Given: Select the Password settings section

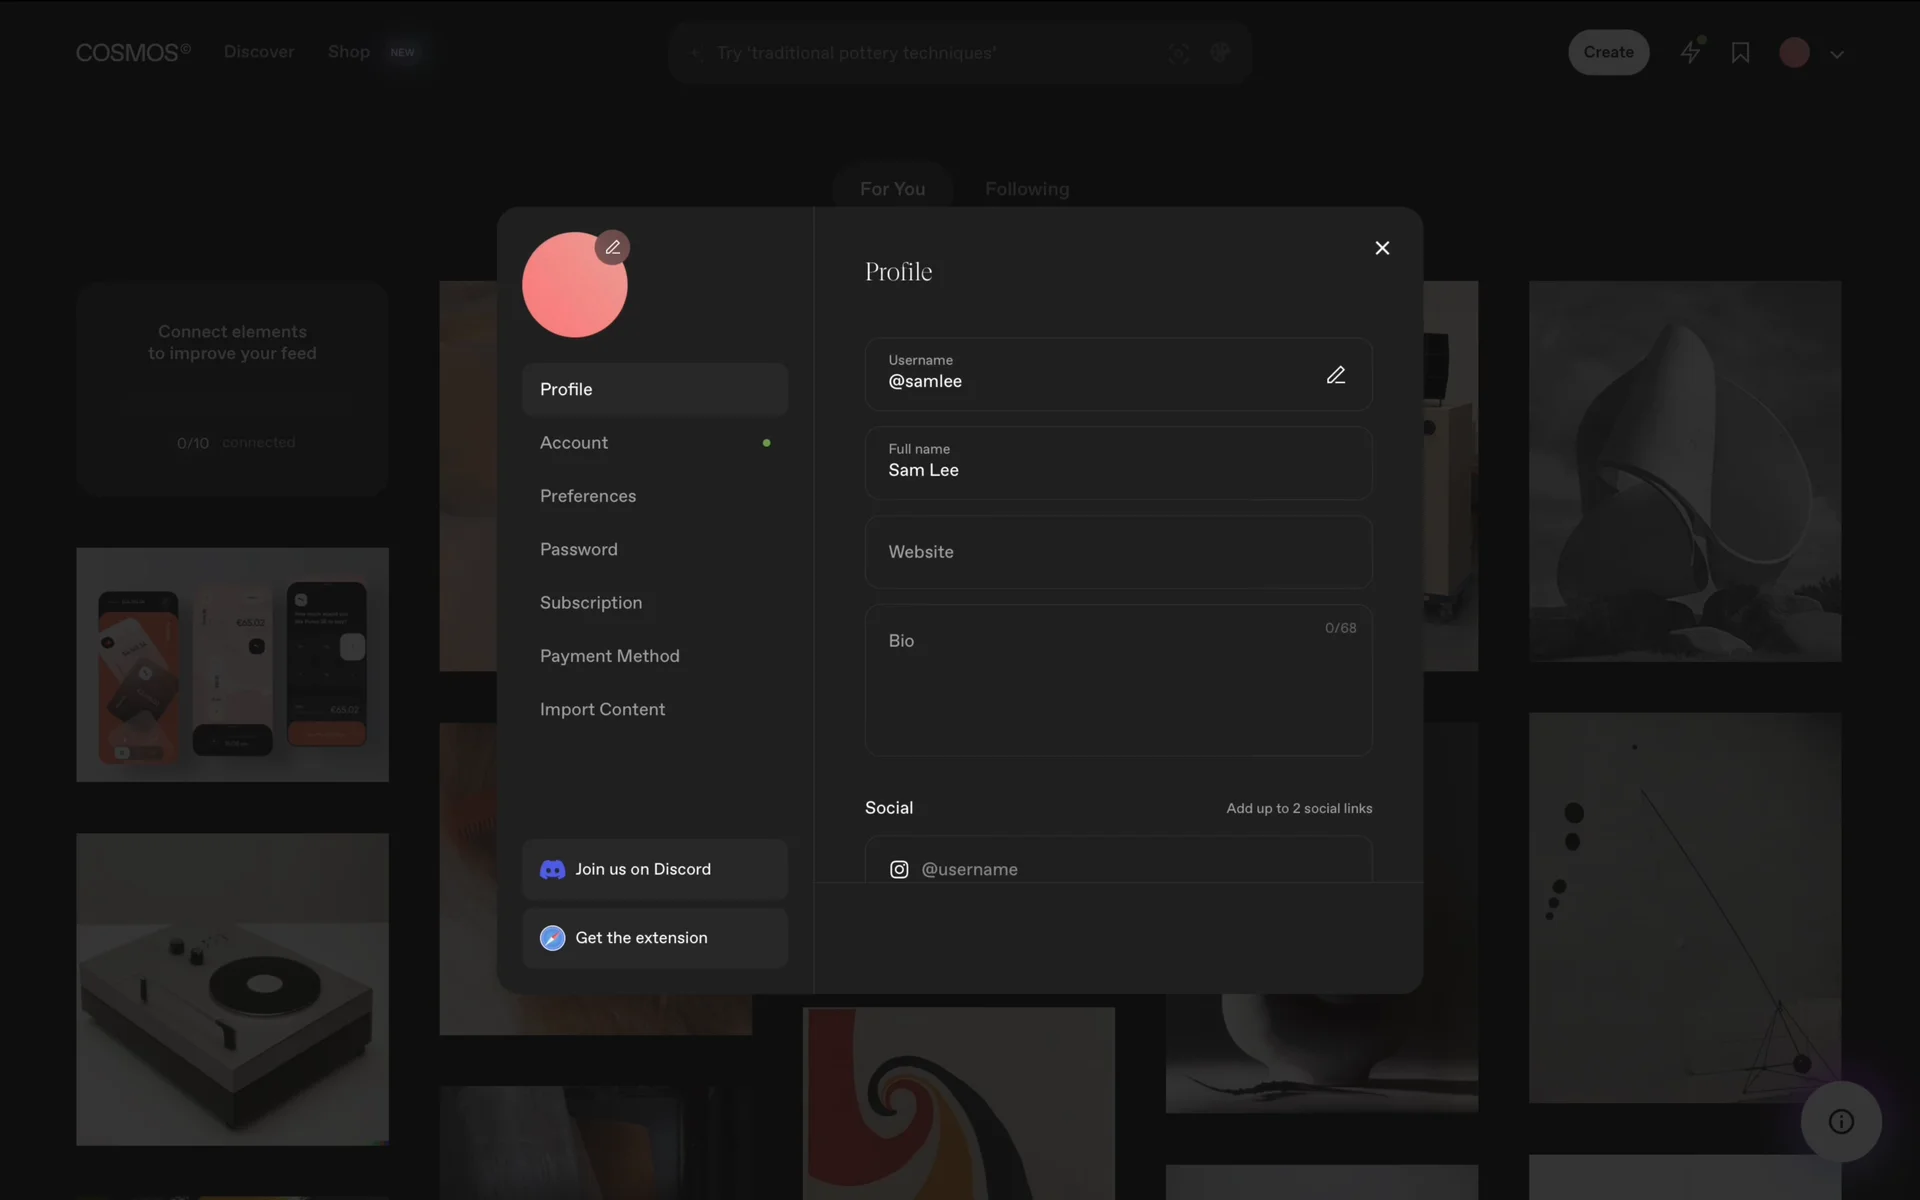Looking at the screenshot, I should click(579, 549).
